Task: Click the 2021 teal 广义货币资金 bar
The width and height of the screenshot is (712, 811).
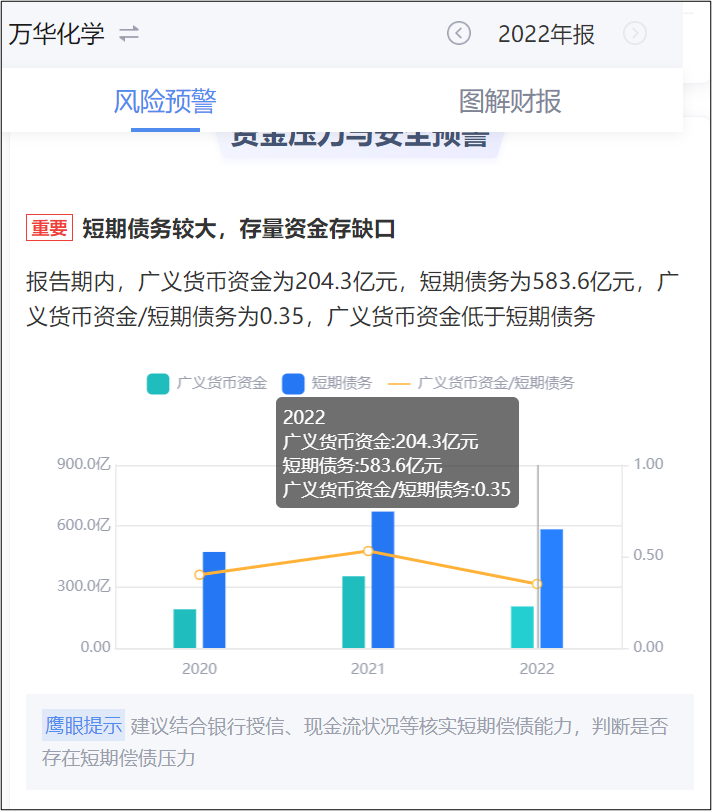Action: (354, 612)
